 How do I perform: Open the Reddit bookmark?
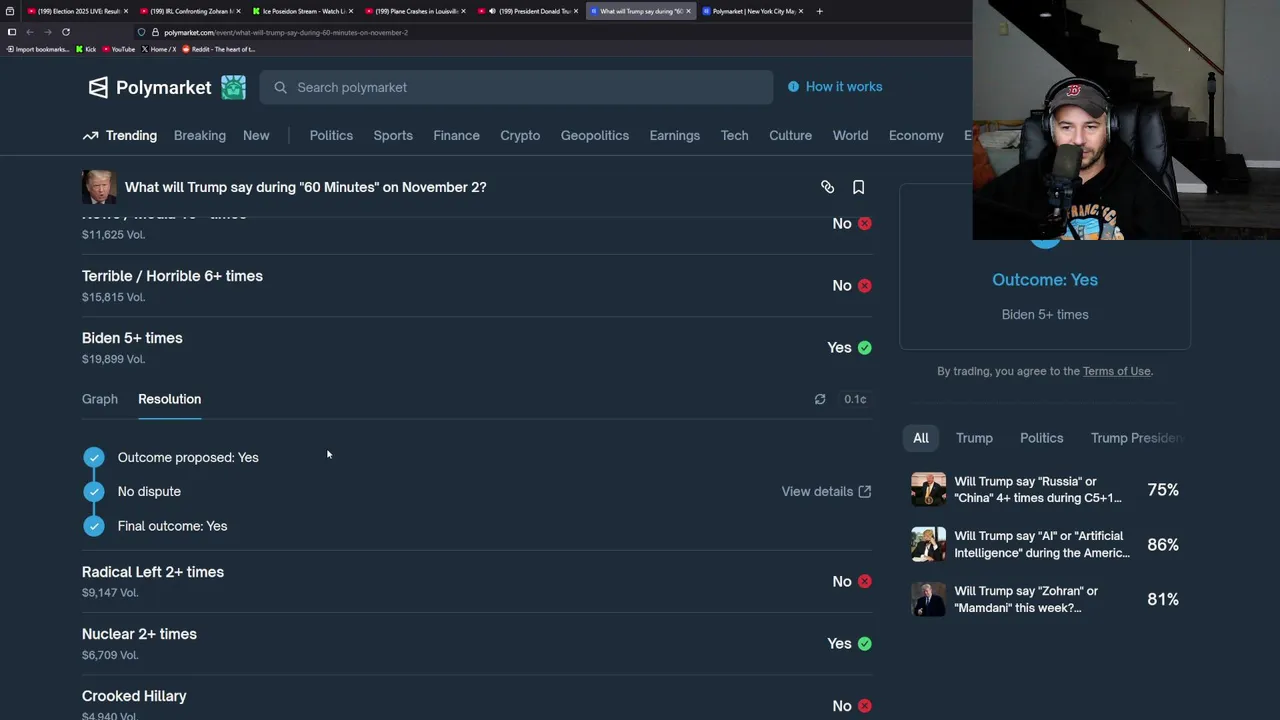[x=219, y=49]
